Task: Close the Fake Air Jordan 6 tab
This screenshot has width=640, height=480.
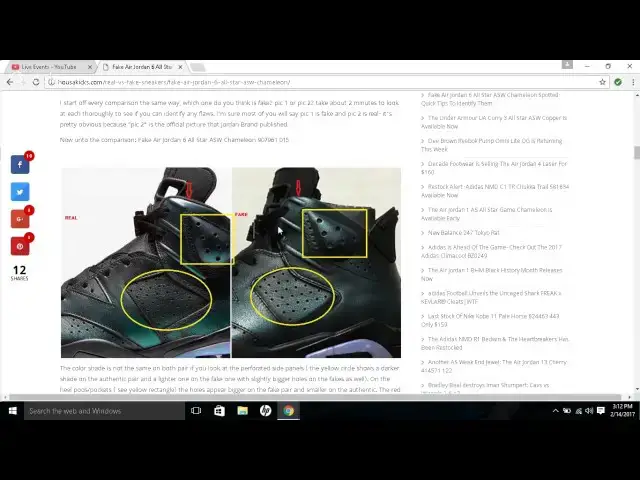Action: (x=180, y=67)
